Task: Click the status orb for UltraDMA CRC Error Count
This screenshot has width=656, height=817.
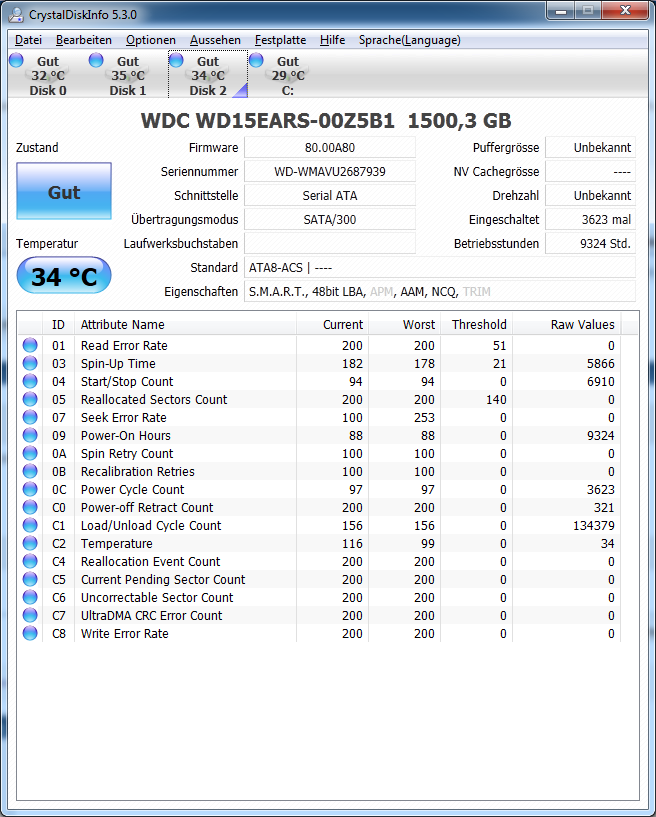Action: point(30,615)
